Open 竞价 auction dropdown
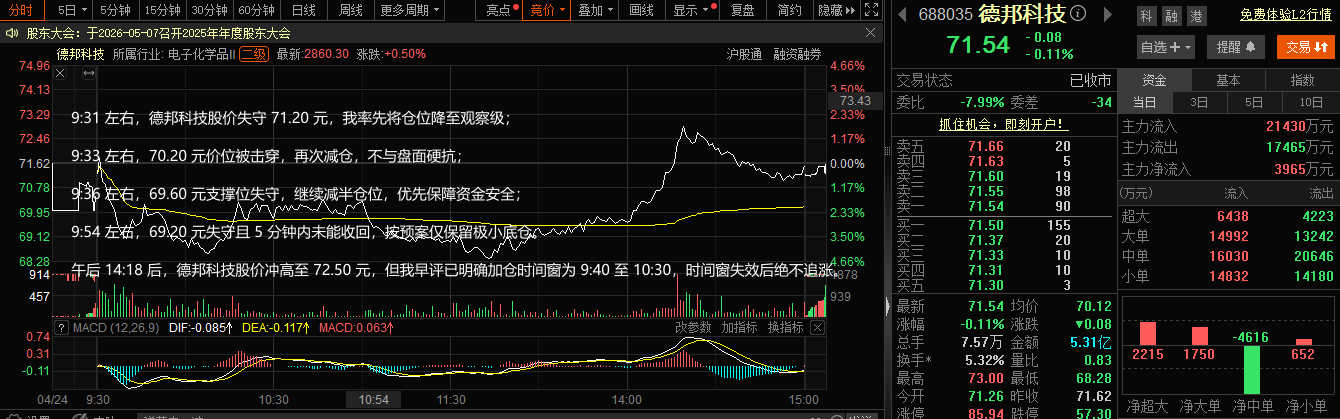The height and width of the screenshot is (419, 1340). (x=548, y=10)
